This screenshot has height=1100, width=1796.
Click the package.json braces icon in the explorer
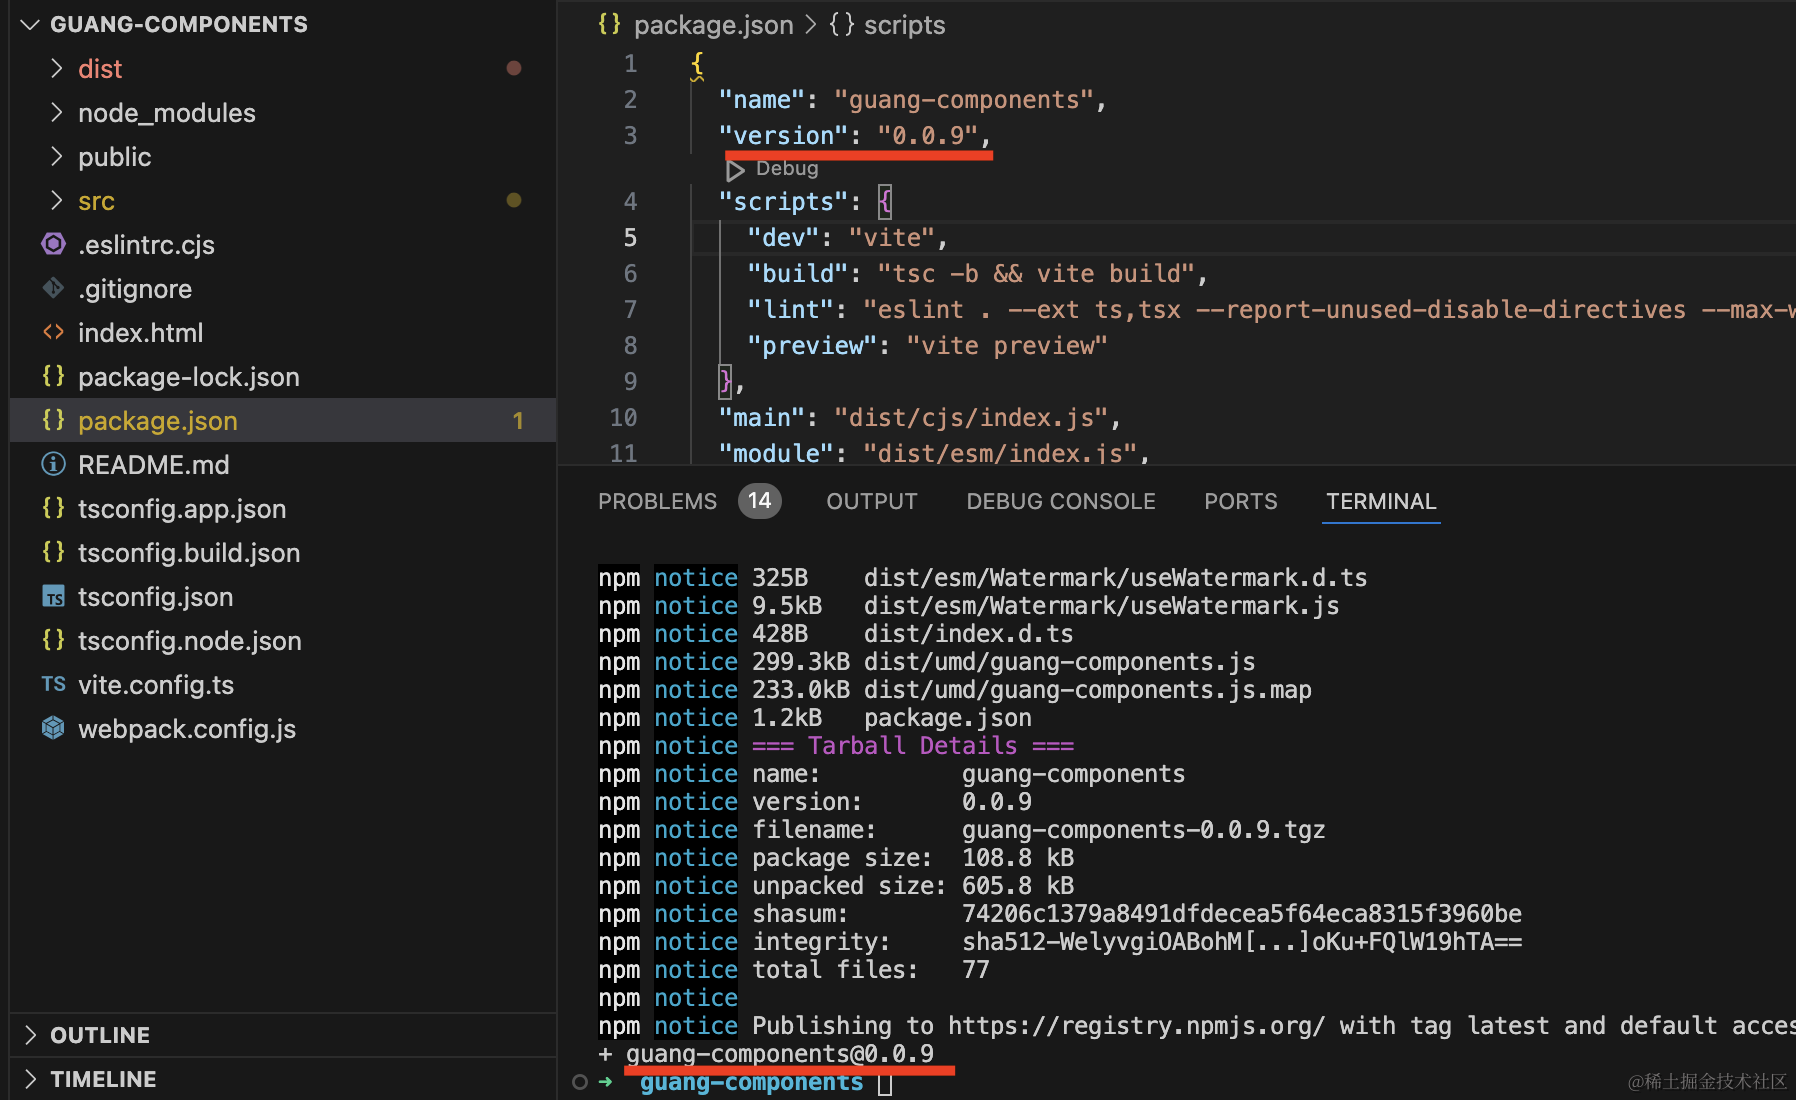tap(53, 420)
